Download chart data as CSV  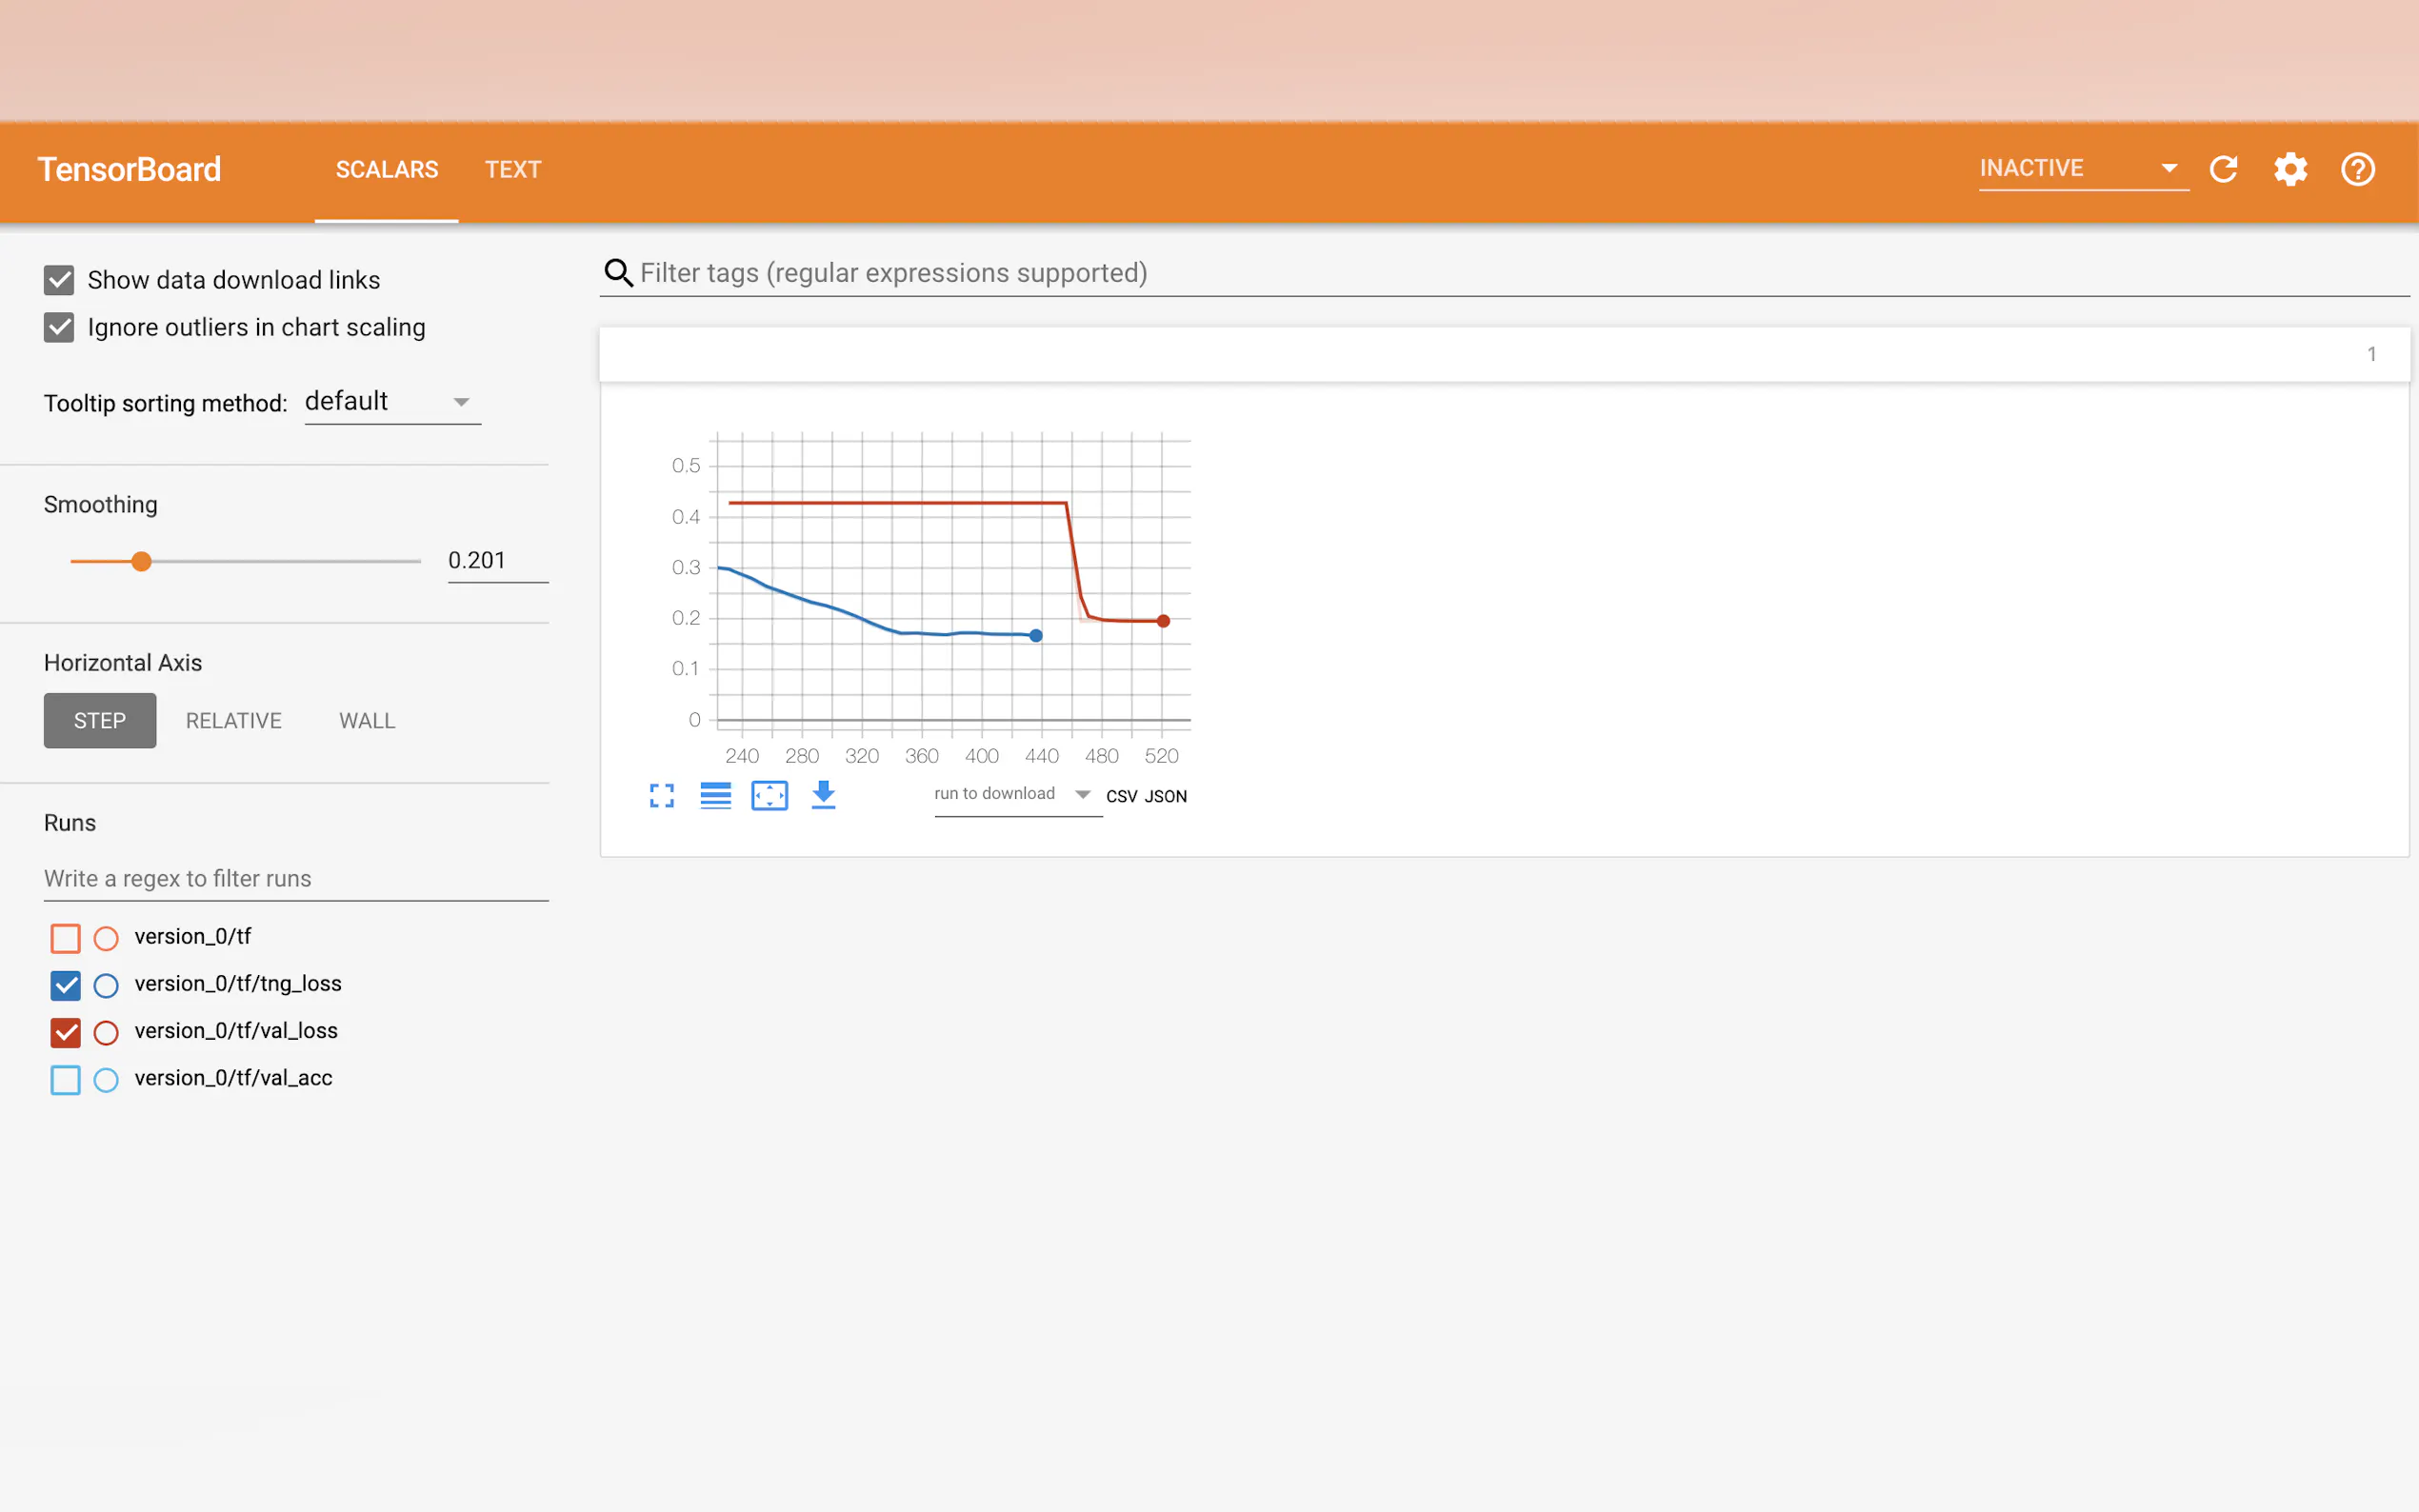[x=1120, y=797]
